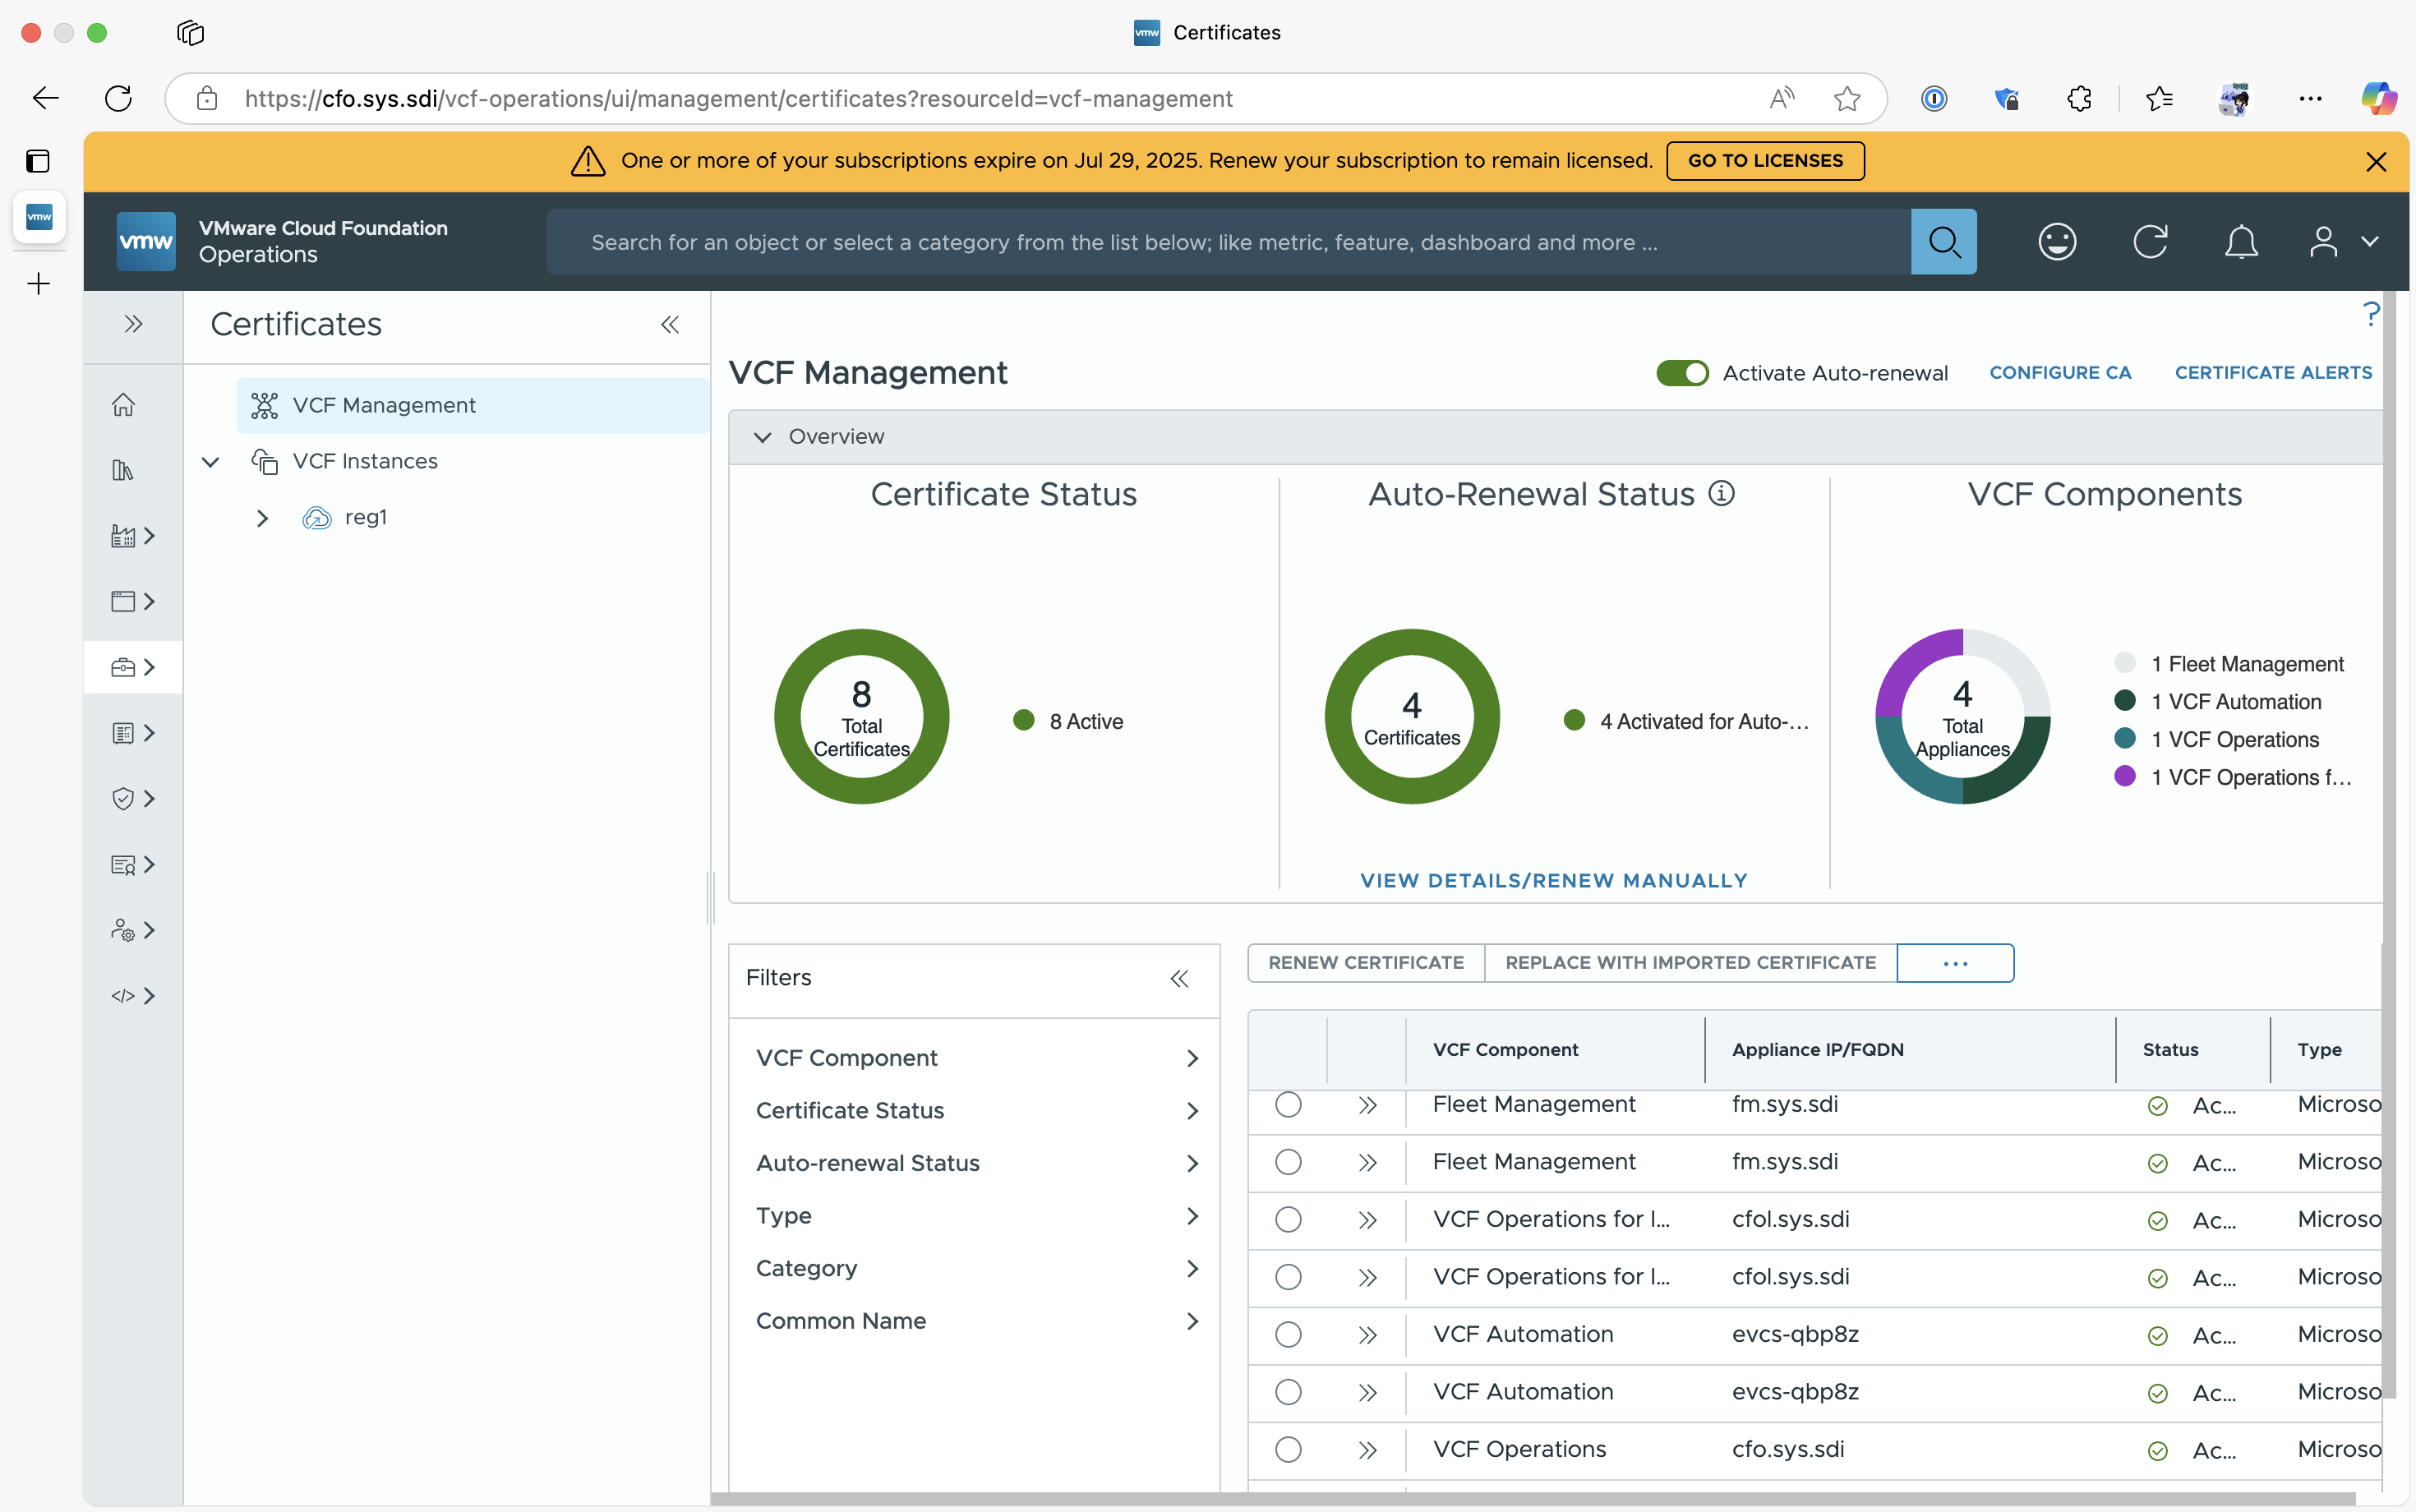Select the second Fleet Management row radio
This screenshot has height=1512, width=2416.
[x=1288, y=1162]
